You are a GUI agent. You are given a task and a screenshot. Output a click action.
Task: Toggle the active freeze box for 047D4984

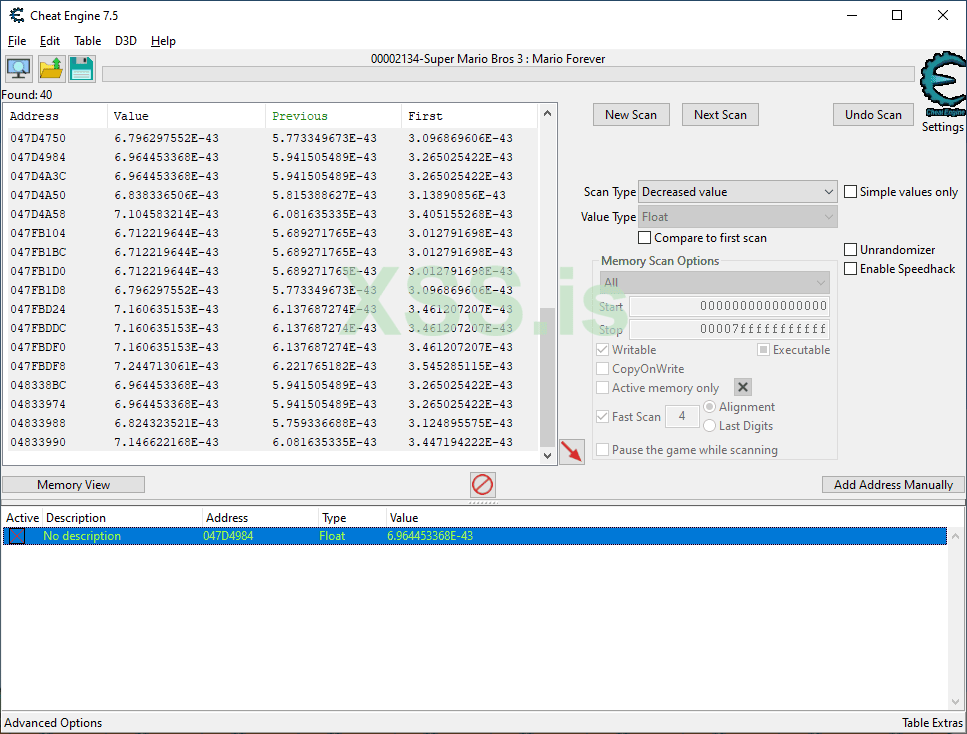click(x=17, y=536)
